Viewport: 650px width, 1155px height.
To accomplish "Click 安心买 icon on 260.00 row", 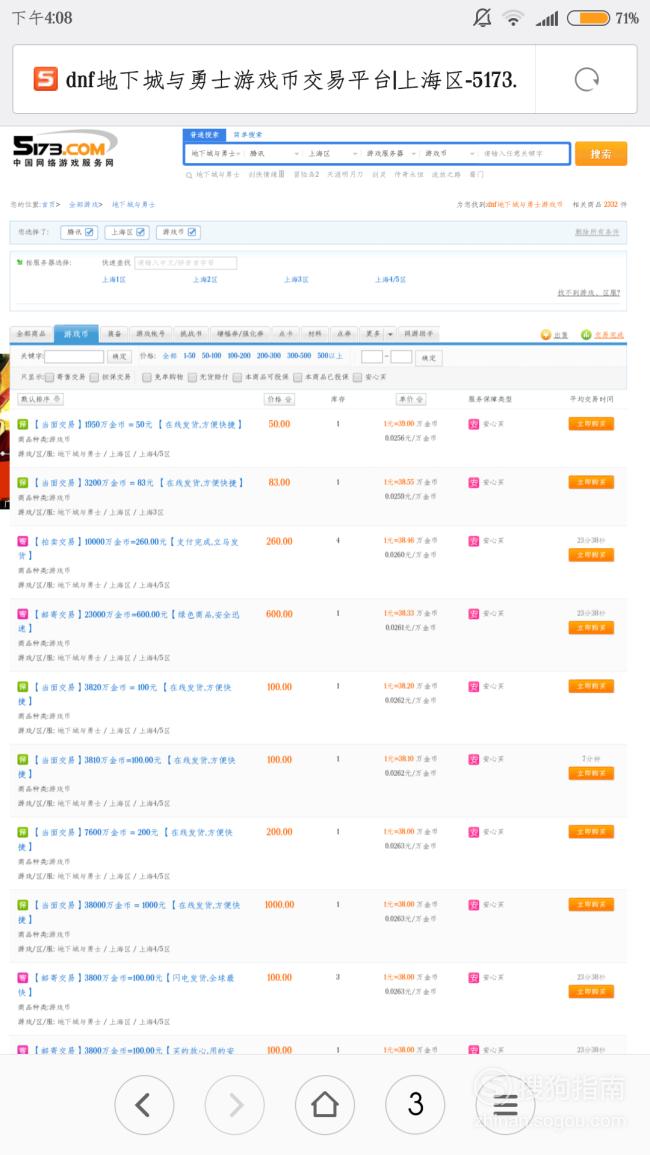I will click(474, 541).
